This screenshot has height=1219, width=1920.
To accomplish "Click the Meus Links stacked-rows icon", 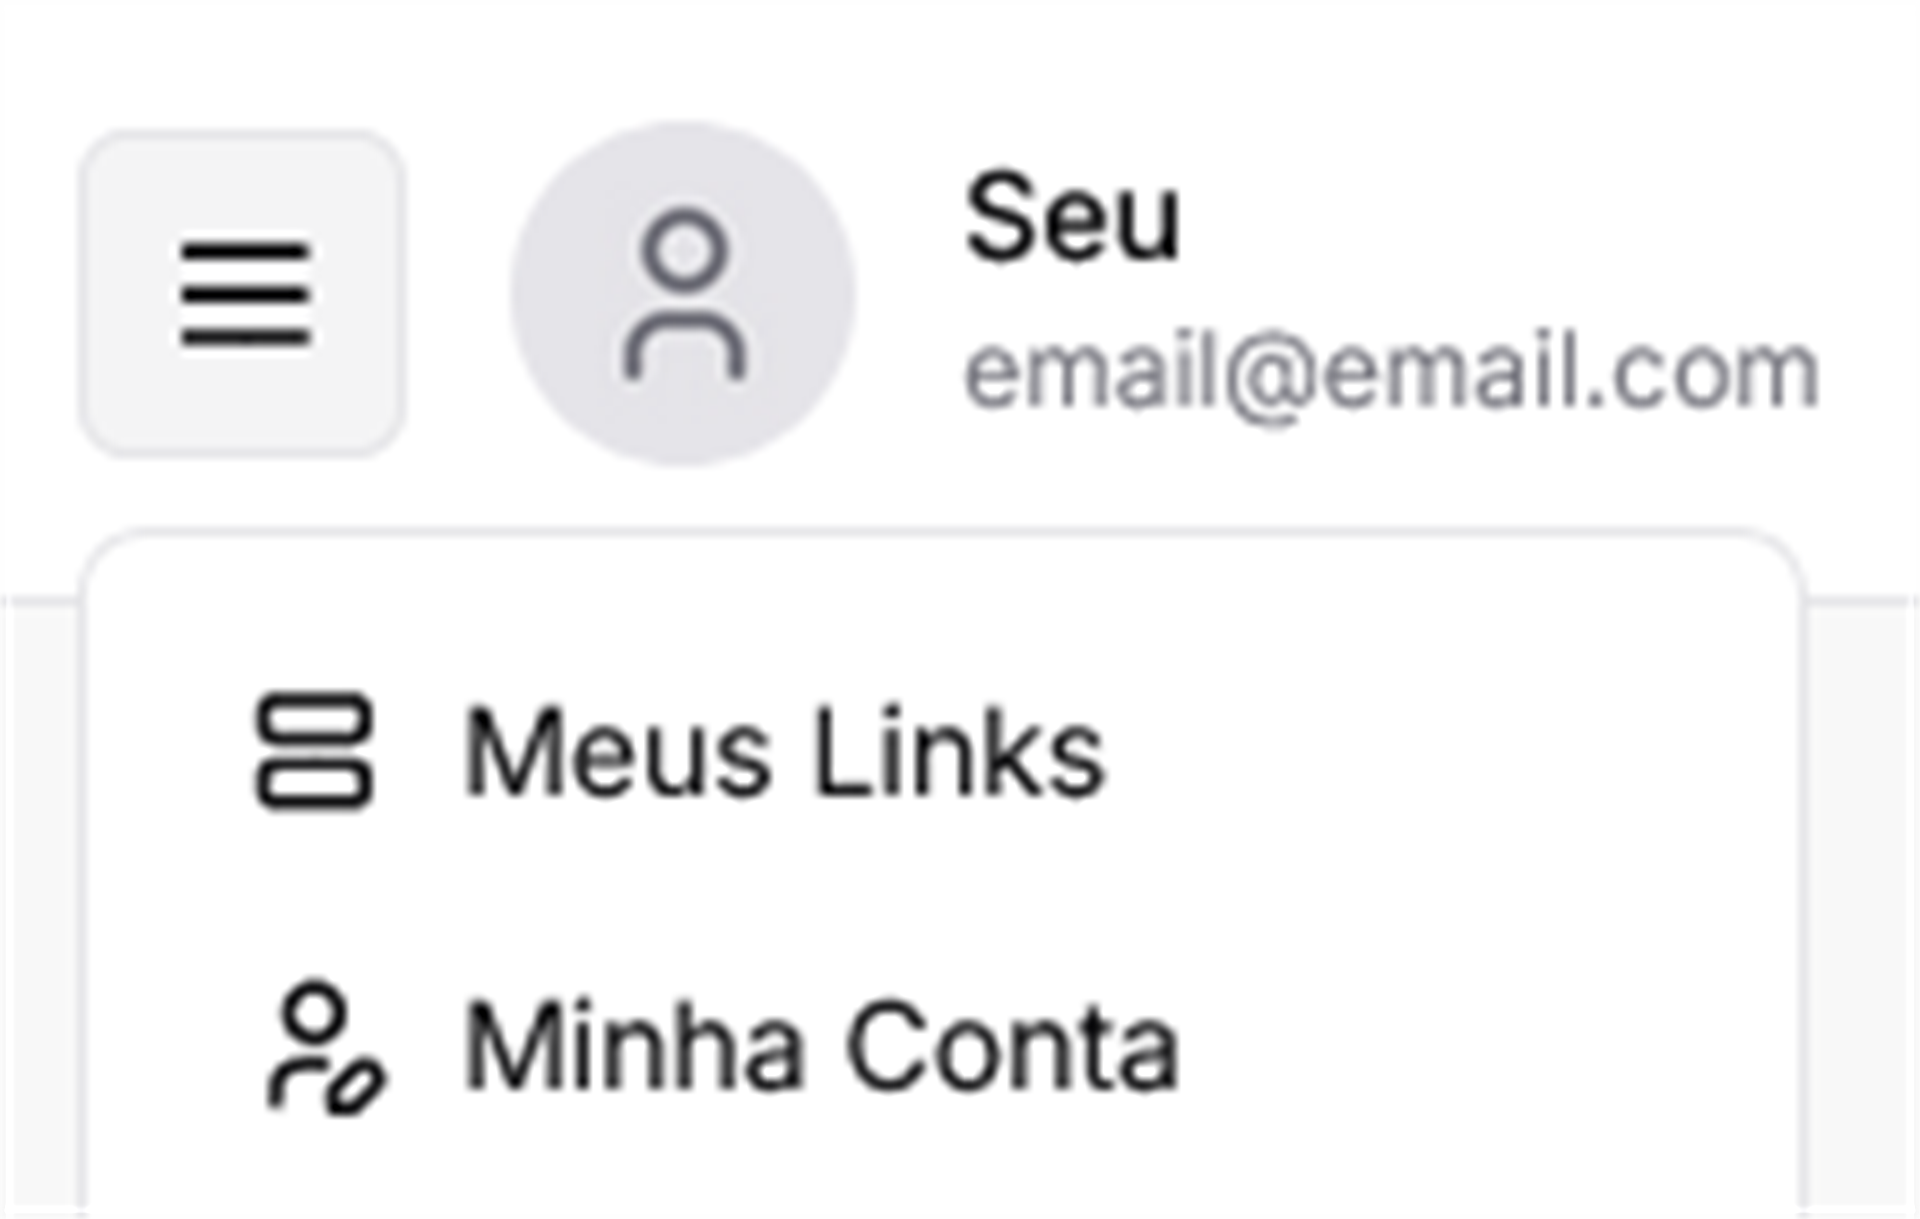I will click(x=314, y=751).
